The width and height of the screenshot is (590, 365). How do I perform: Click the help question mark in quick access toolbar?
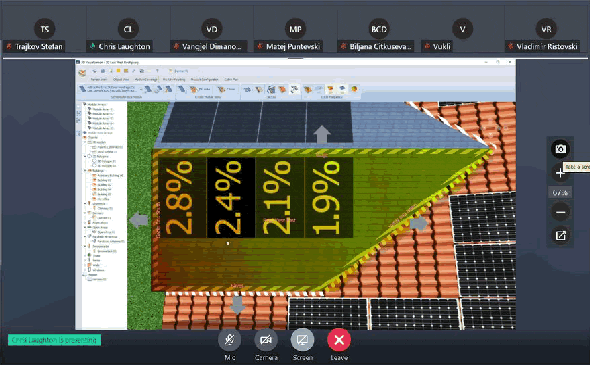(x=157, y=71)
